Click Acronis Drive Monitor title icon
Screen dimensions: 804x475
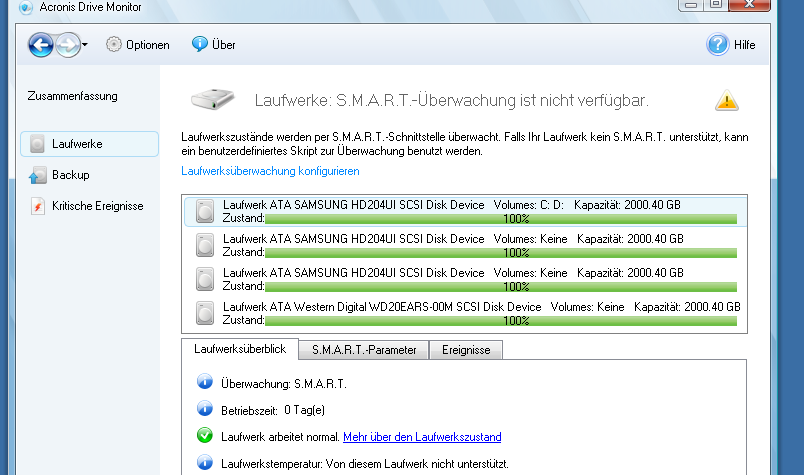26,7
